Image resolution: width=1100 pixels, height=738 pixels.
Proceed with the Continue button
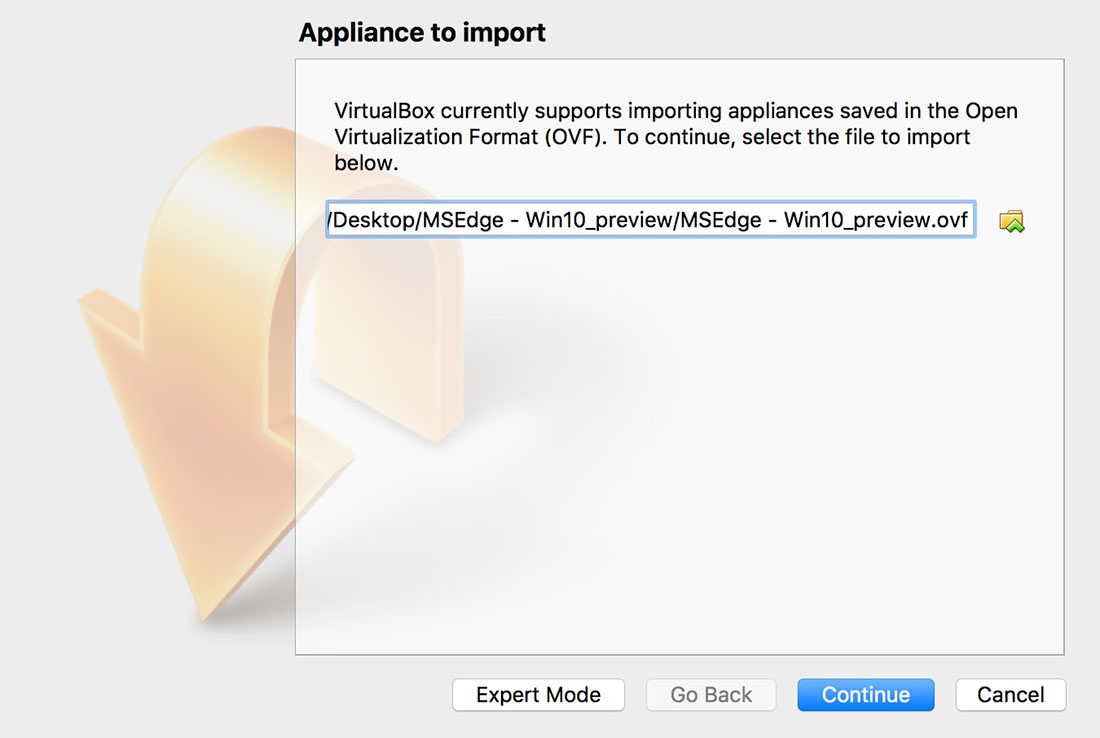tap(866, 695)
